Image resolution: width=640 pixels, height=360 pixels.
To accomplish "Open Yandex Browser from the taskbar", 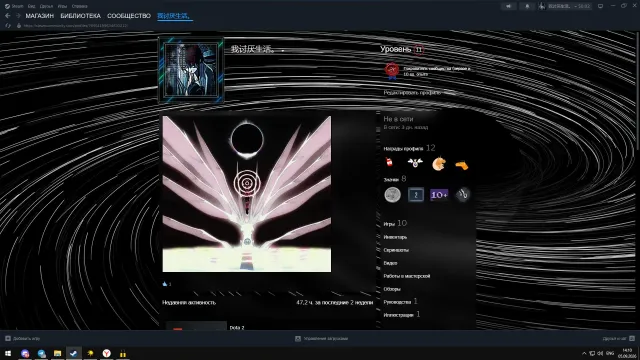I will (107, 353).
